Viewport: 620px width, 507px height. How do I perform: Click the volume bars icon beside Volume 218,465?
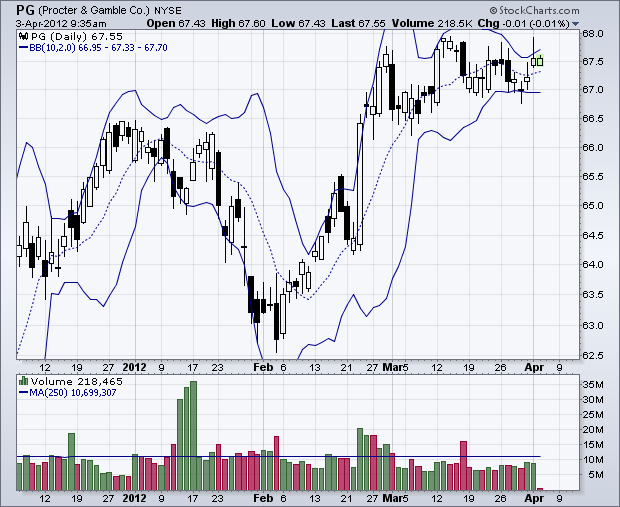[x=24, y=381]
